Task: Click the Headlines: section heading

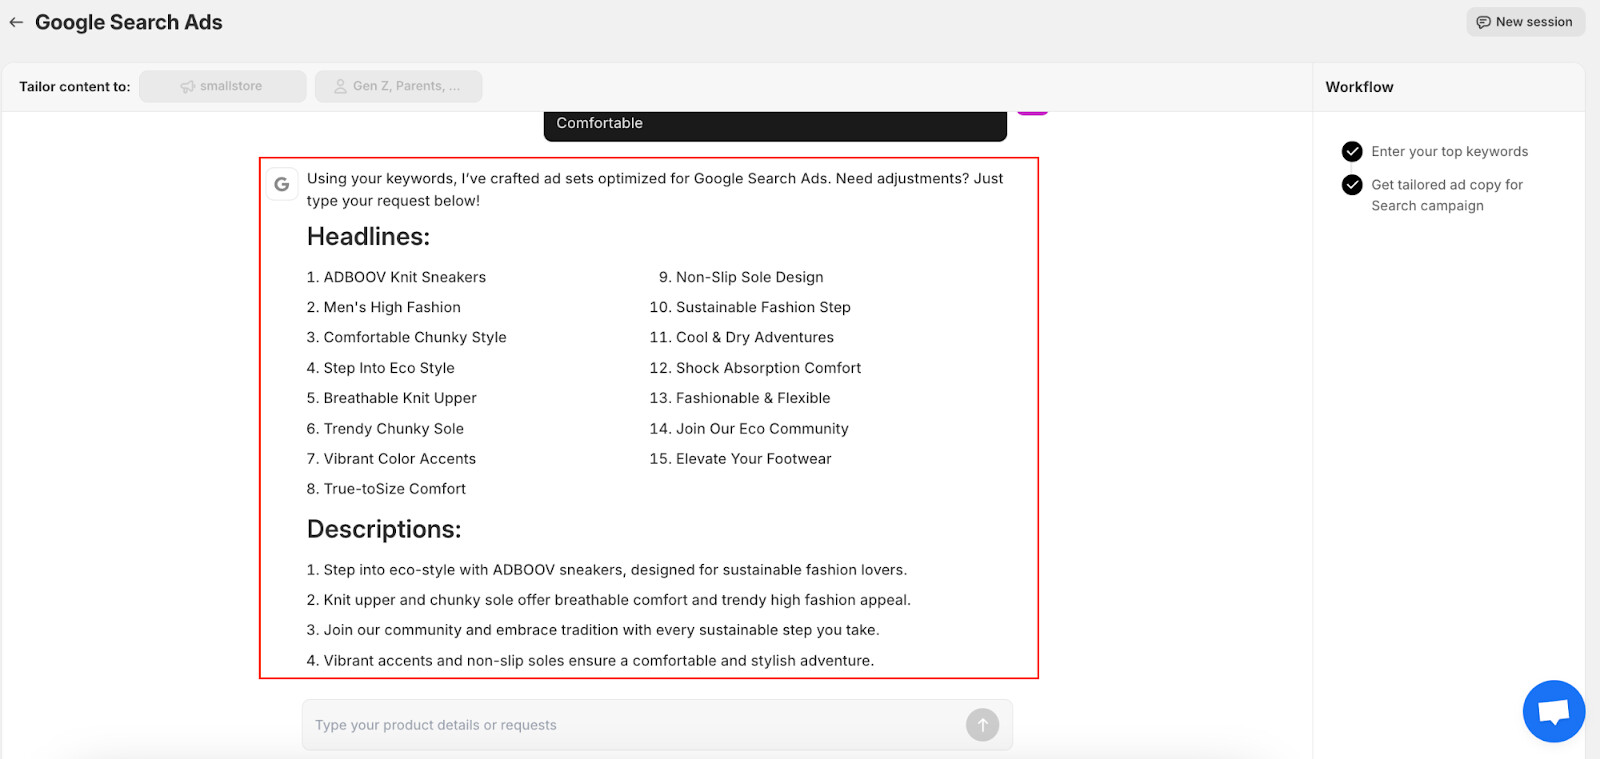Action: click(368, 237)
